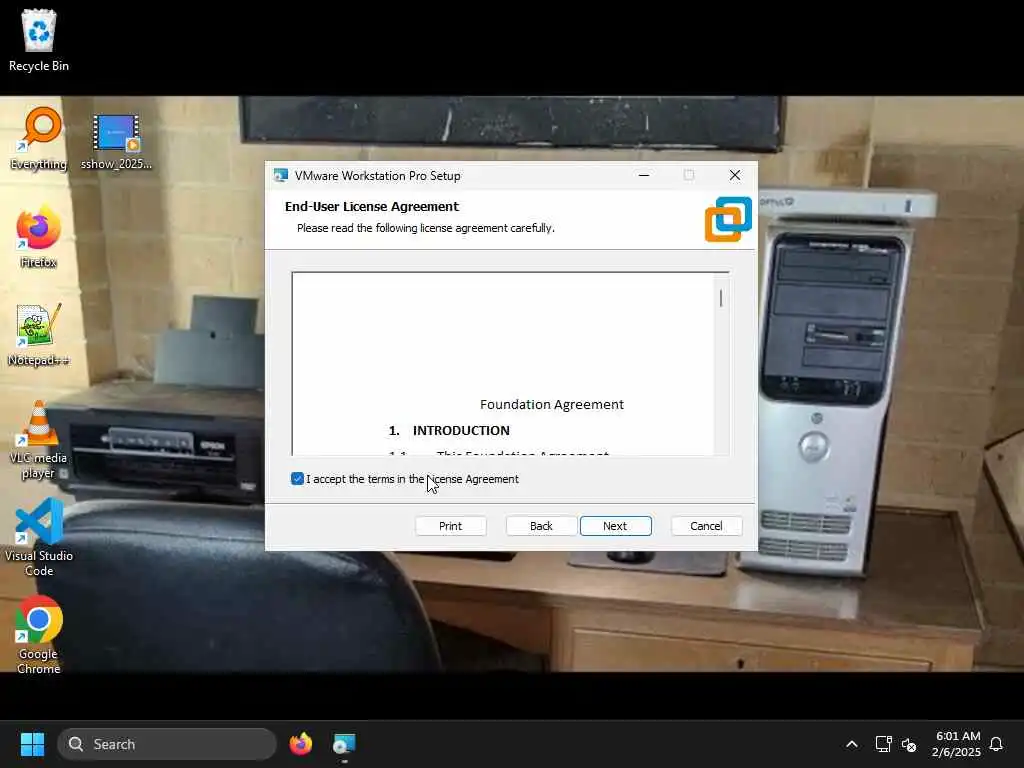Open the Everything search desktop shortcut

click(39, 138)
